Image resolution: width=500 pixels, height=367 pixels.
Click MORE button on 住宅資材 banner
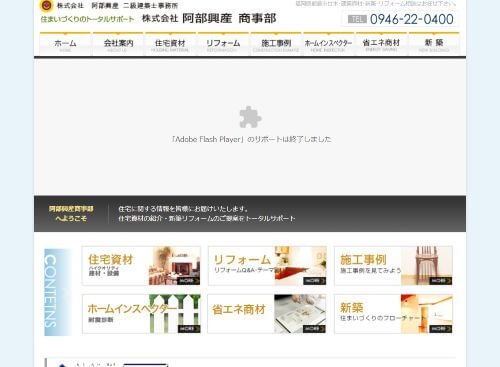tap(189, 281)
